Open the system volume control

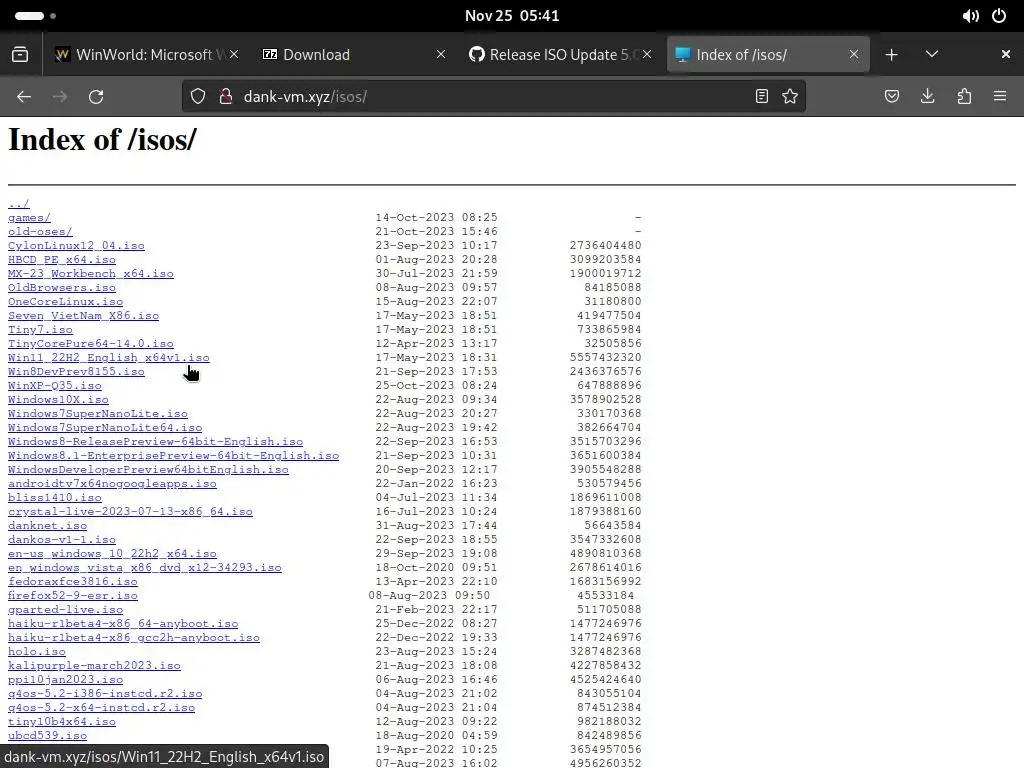click(x=970, y=16)
